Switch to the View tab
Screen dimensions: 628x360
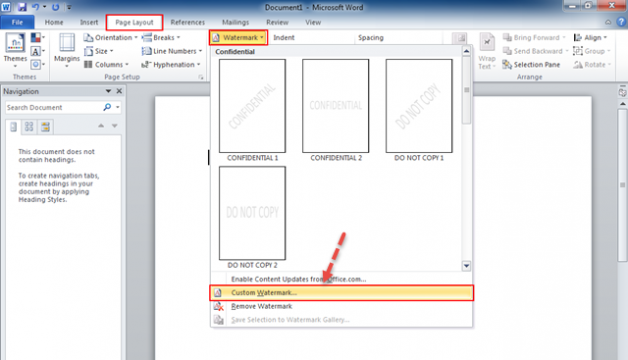pos(313,22)
